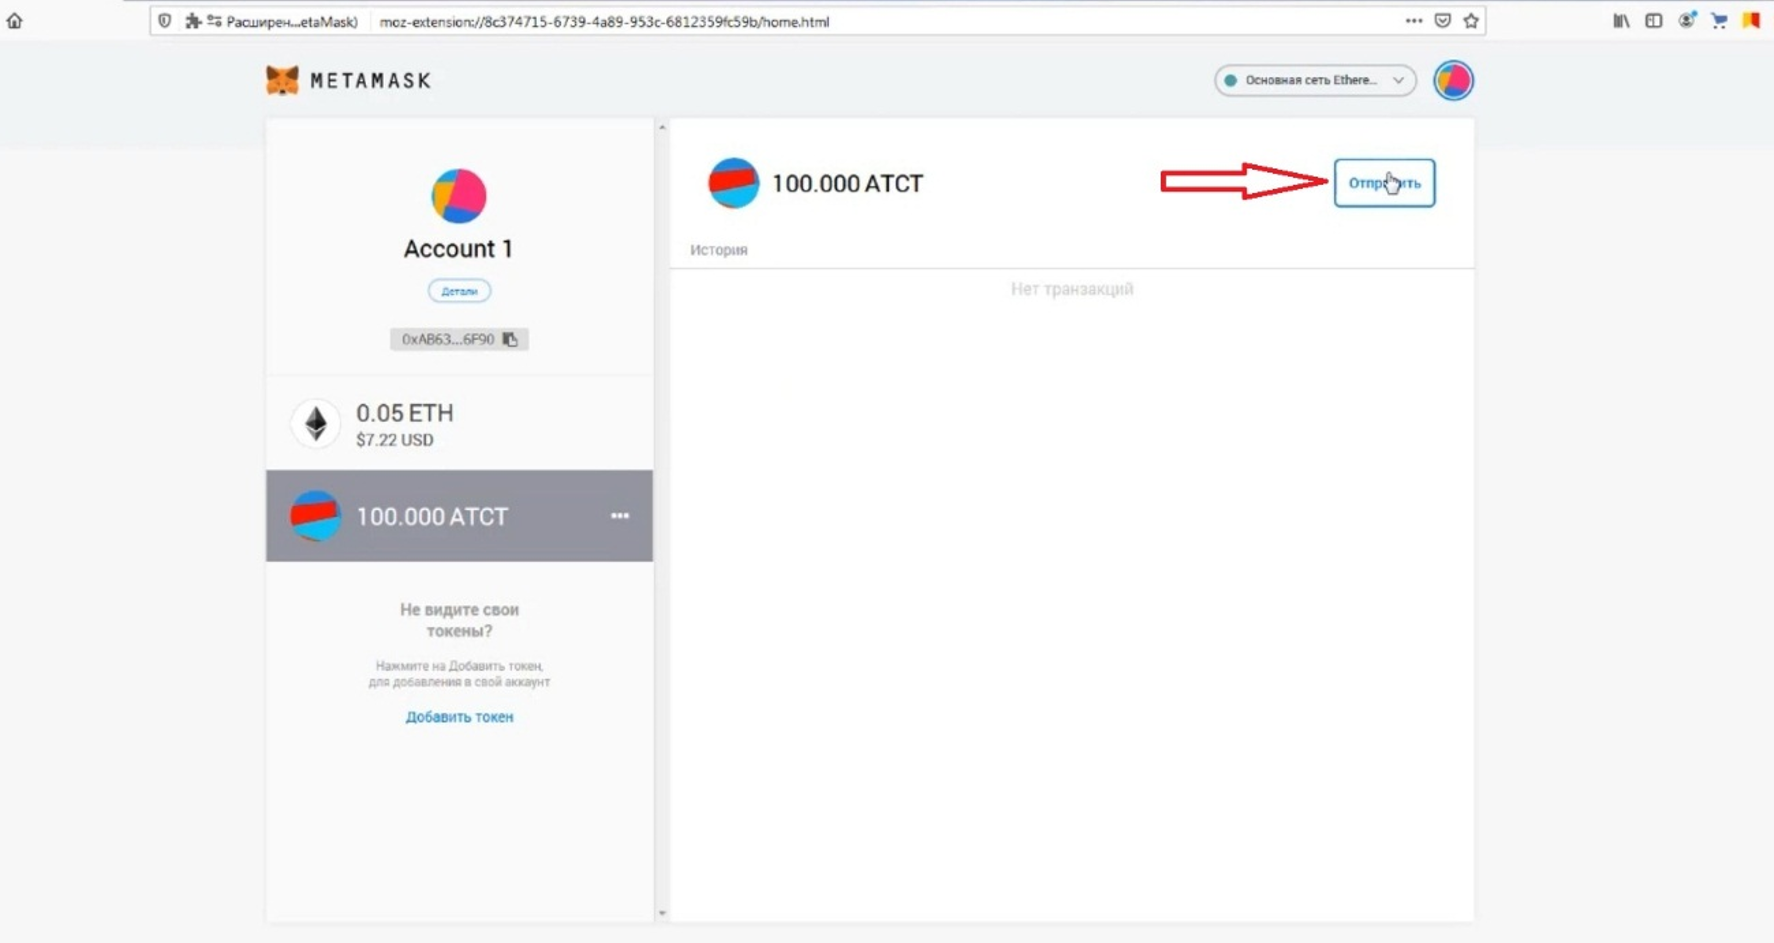Viewport: 1774px width, 943px height.
Task: Open account menu via top-right avatar
Action: click(x=1453, y=80)
